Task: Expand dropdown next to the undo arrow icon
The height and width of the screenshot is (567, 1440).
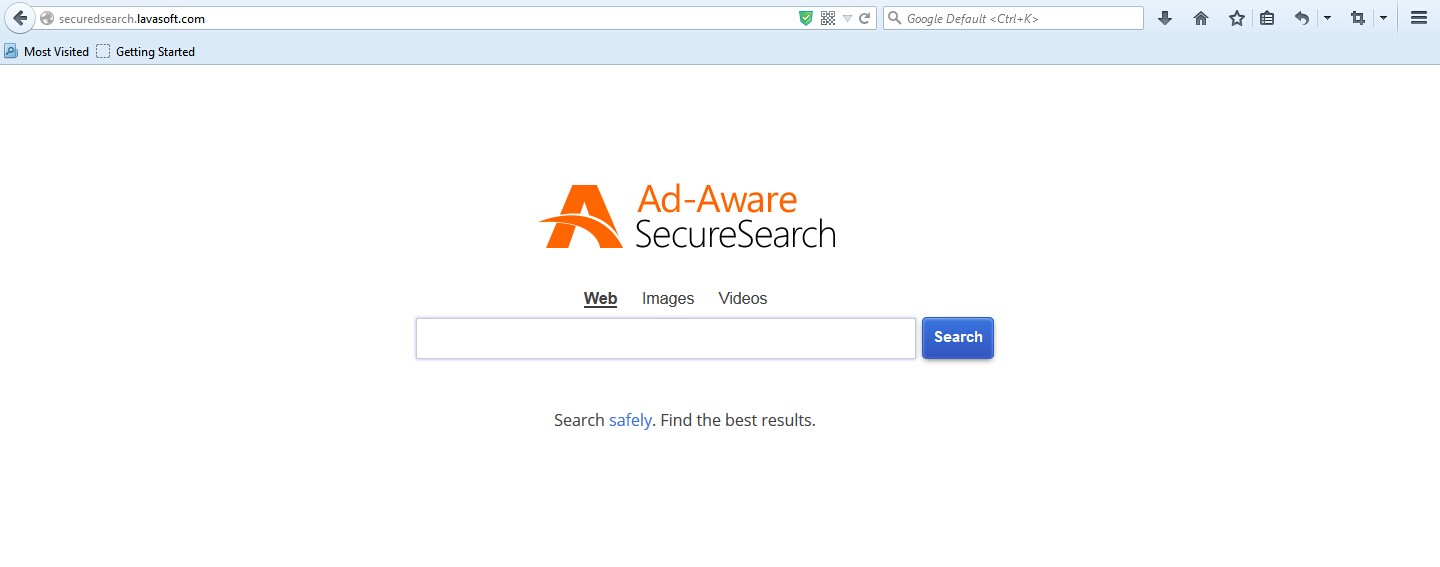Action: click(1327, 18)
